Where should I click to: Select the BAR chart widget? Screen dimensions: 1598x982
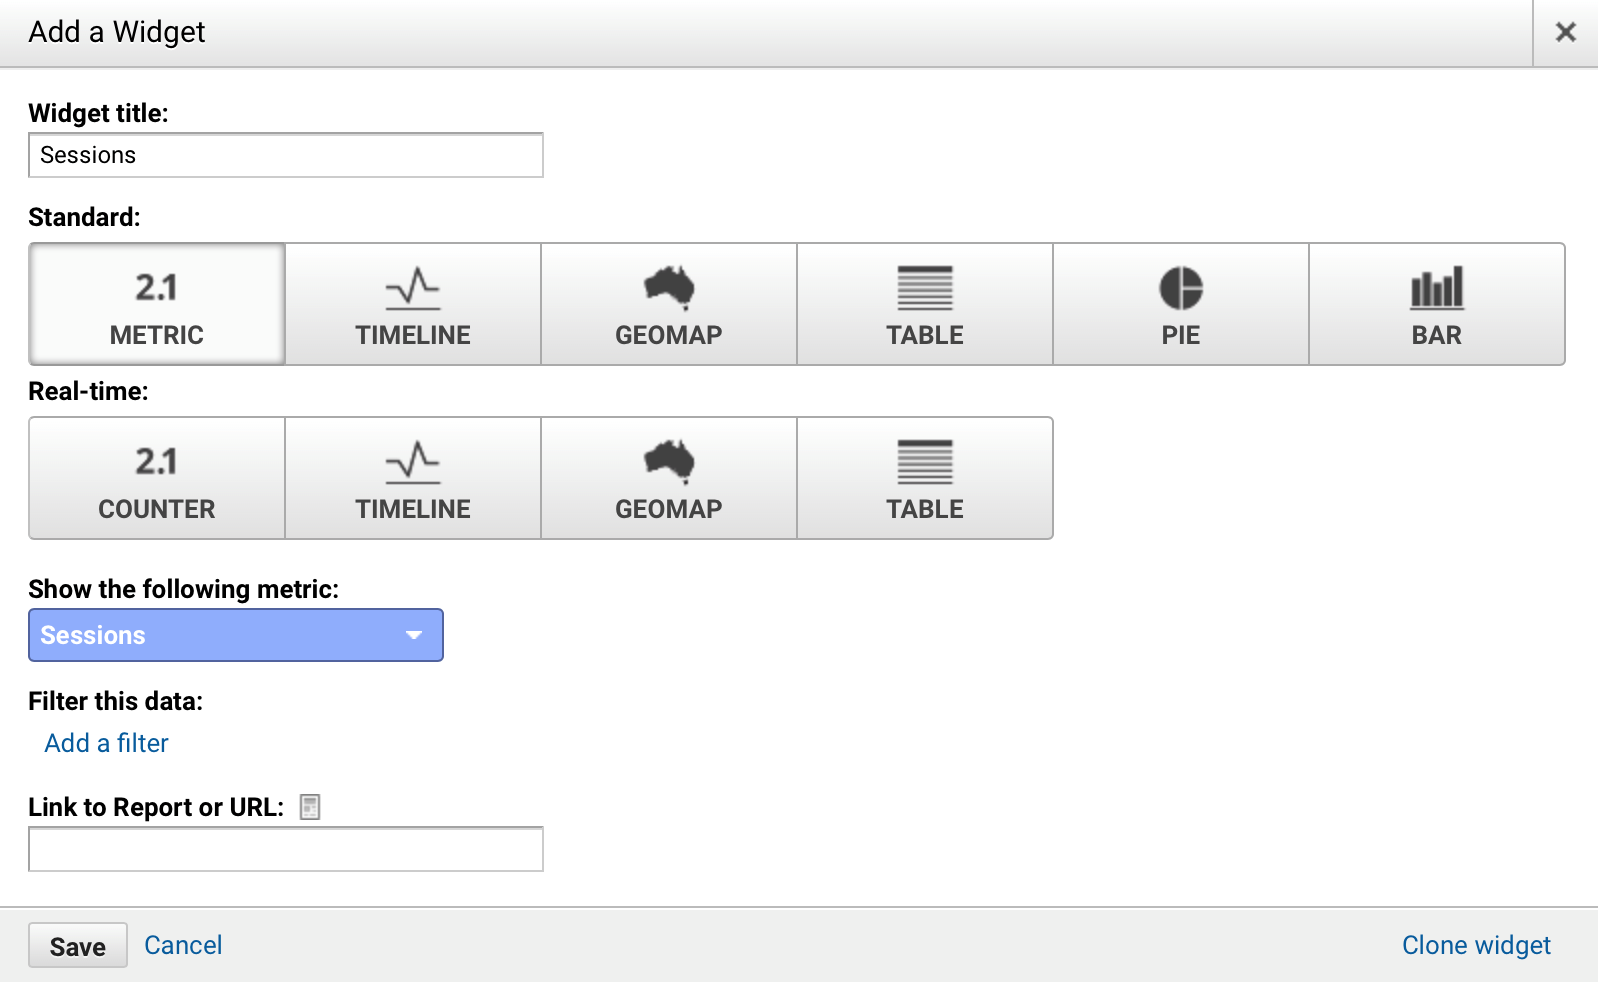(1437, 304)
